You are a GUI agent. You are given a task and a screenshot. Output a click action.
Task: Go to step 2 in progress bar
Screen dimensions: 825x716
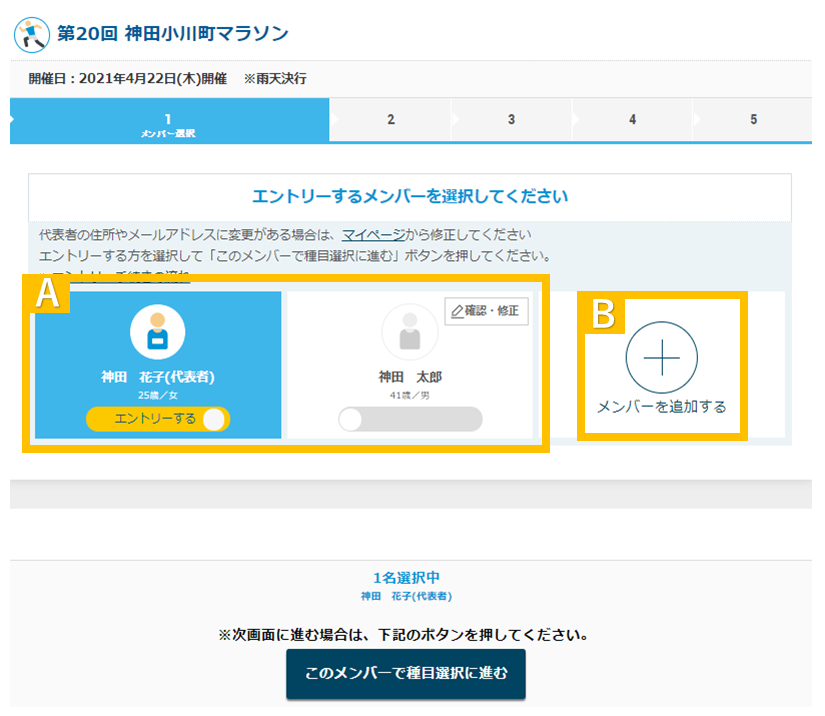tap(390, 119)
